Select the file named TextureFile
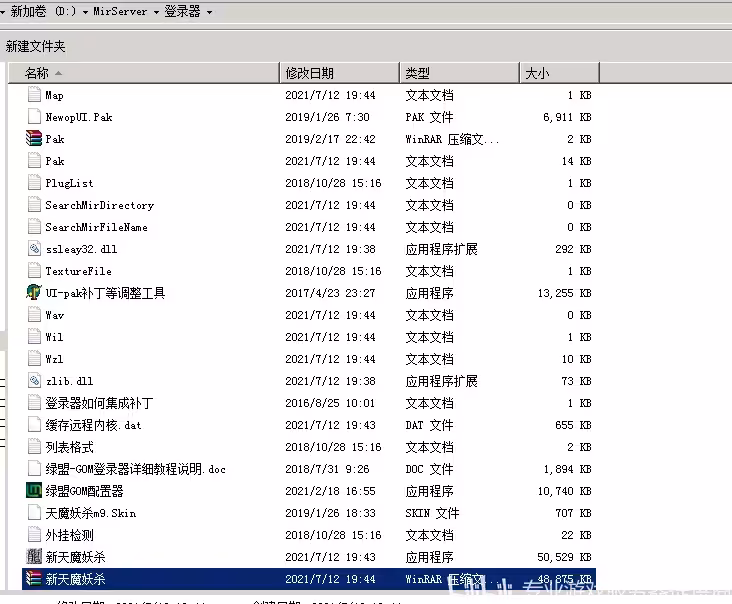 [78, 271]
